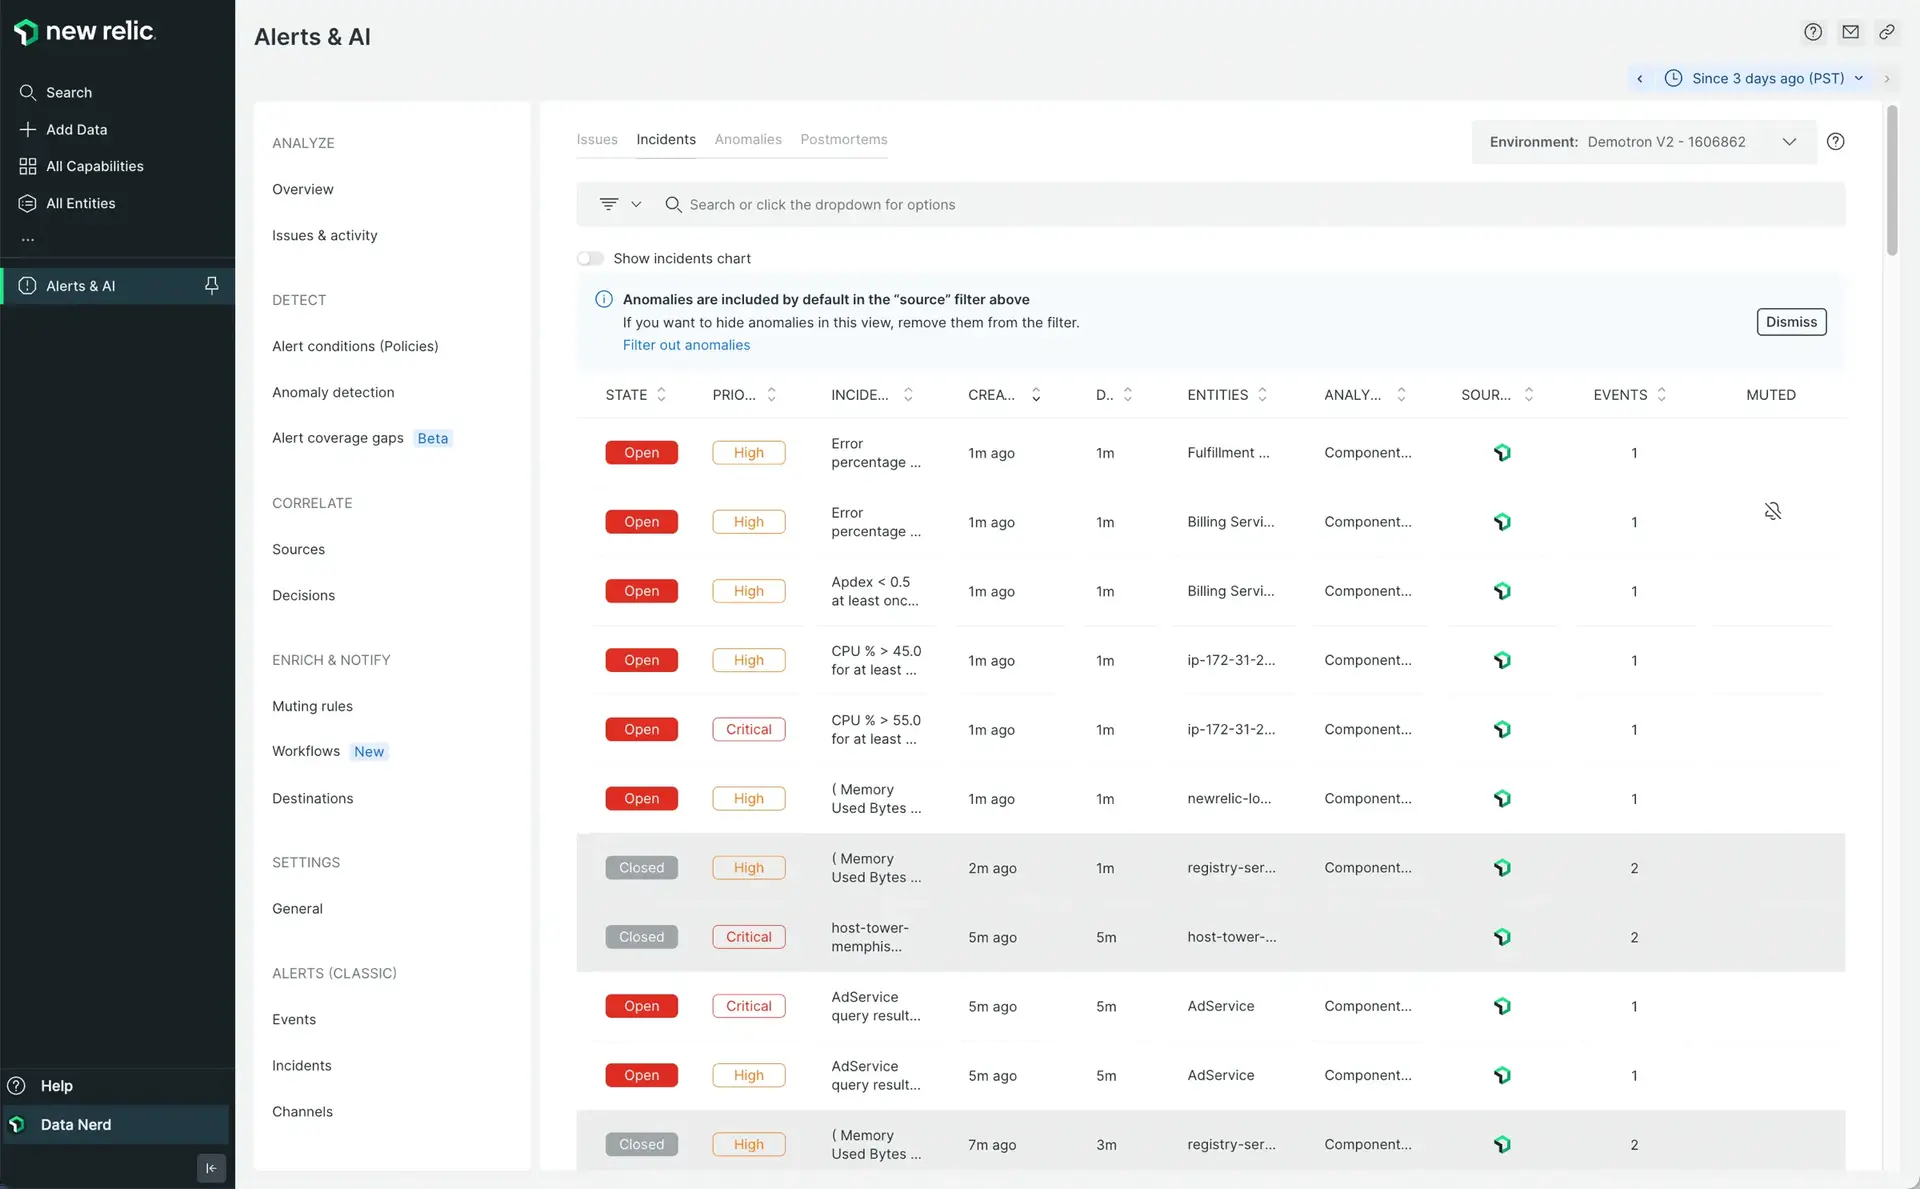Click the filter funnel icon above incidents list

(x=608, y=204)
